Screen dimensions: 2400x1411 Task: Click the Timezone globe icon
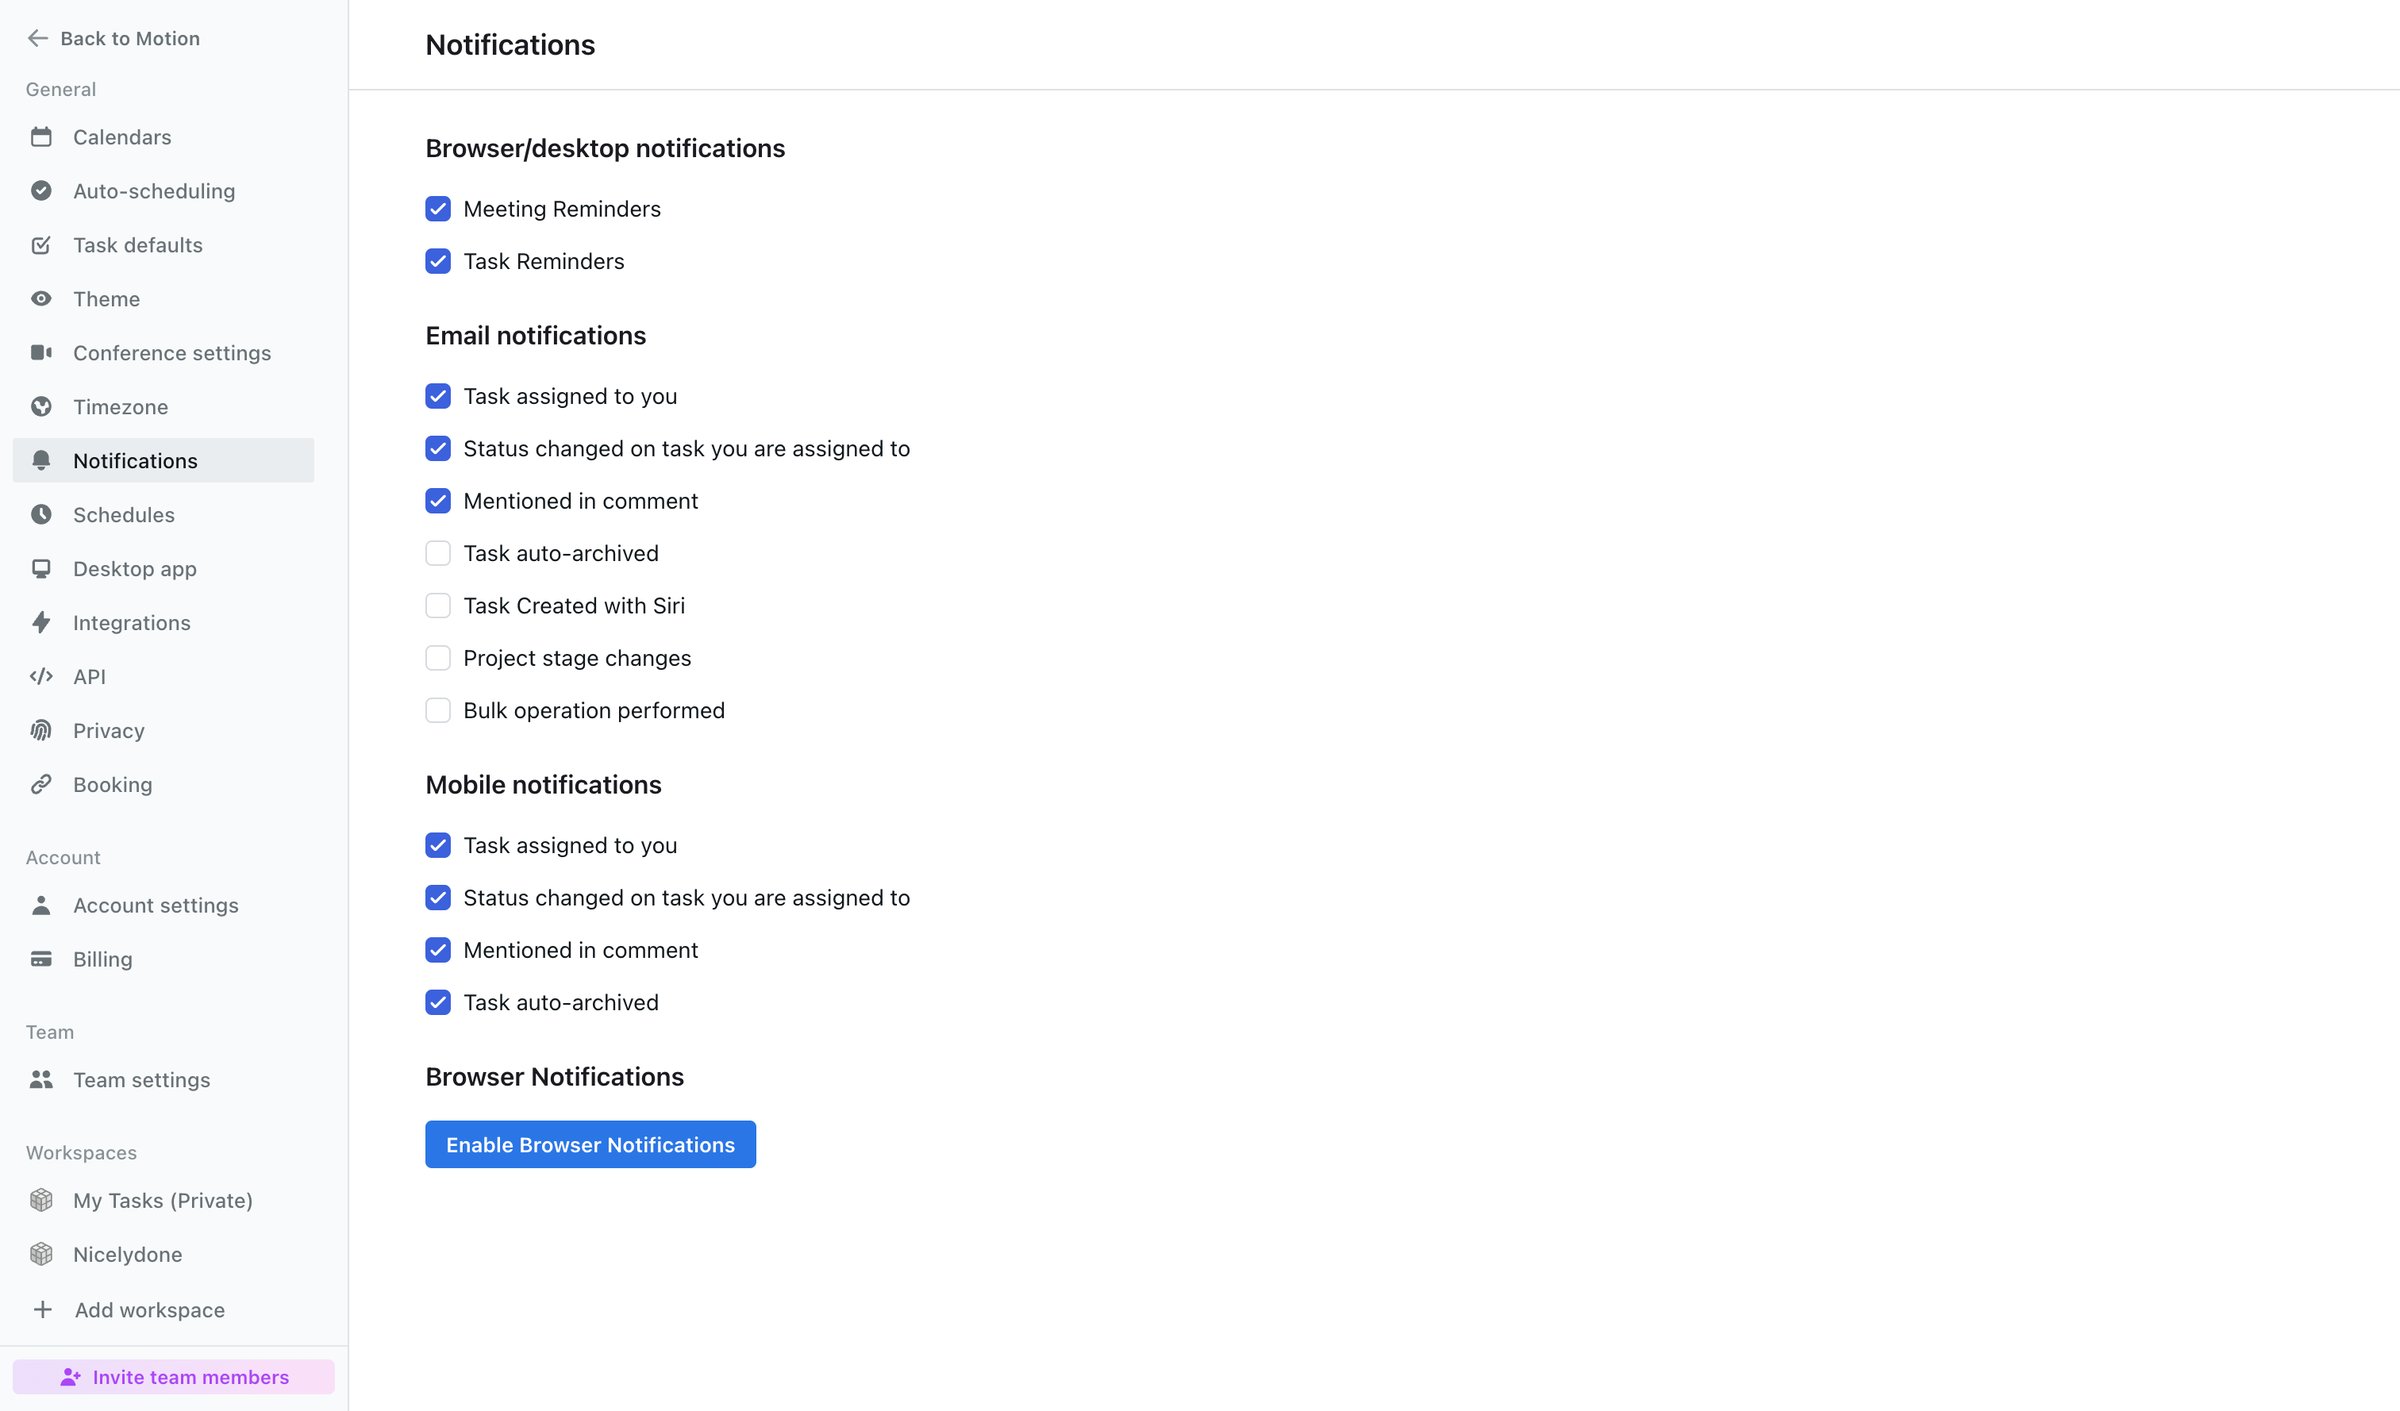click(x=41, y=407)
